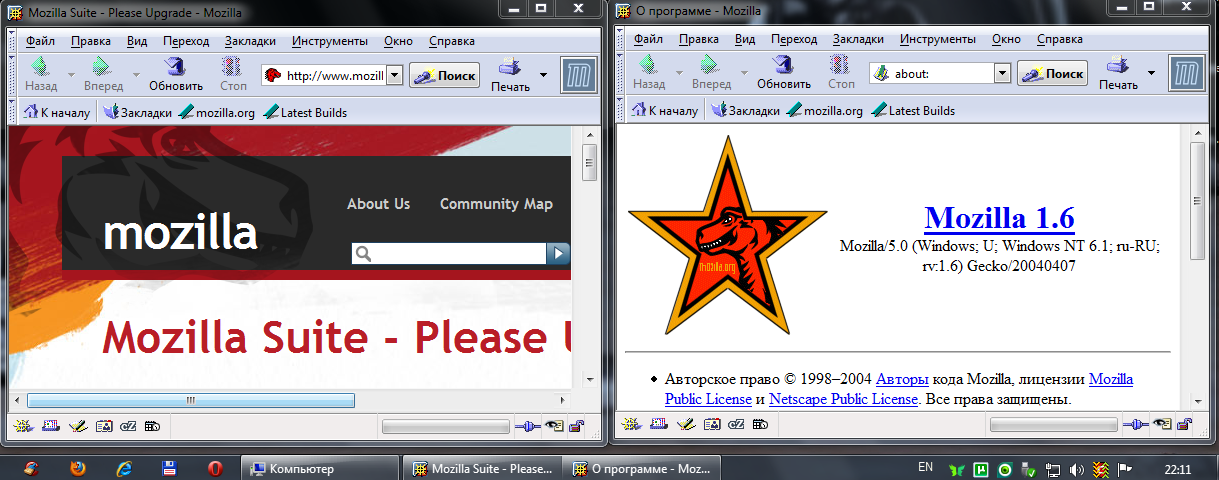The height and width of the screenshot is (480, 1219).
Task: Open Инструменты menu in Mozilla Suite window
Action: point(330,41)
